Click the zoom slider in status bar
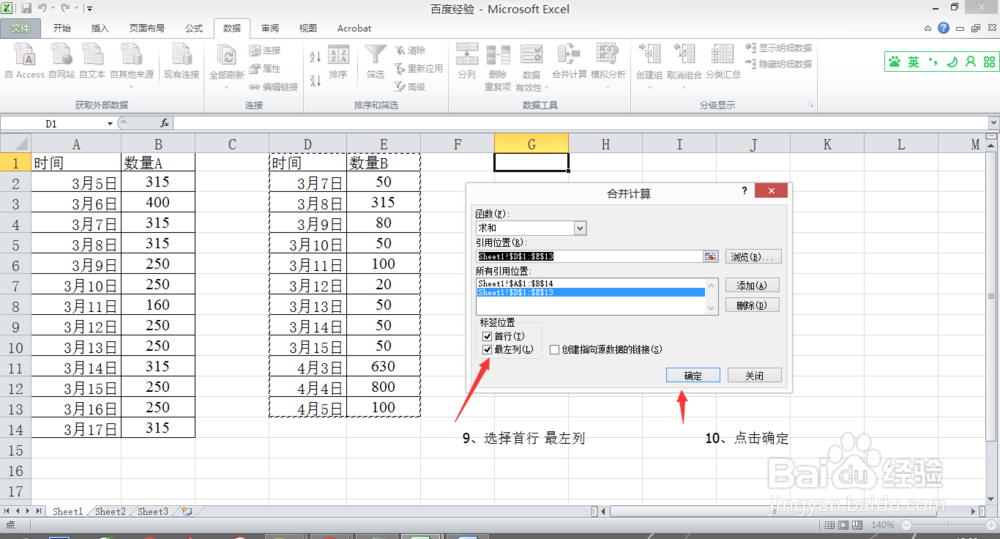1000x539 pixels. [x=949, y=525]
